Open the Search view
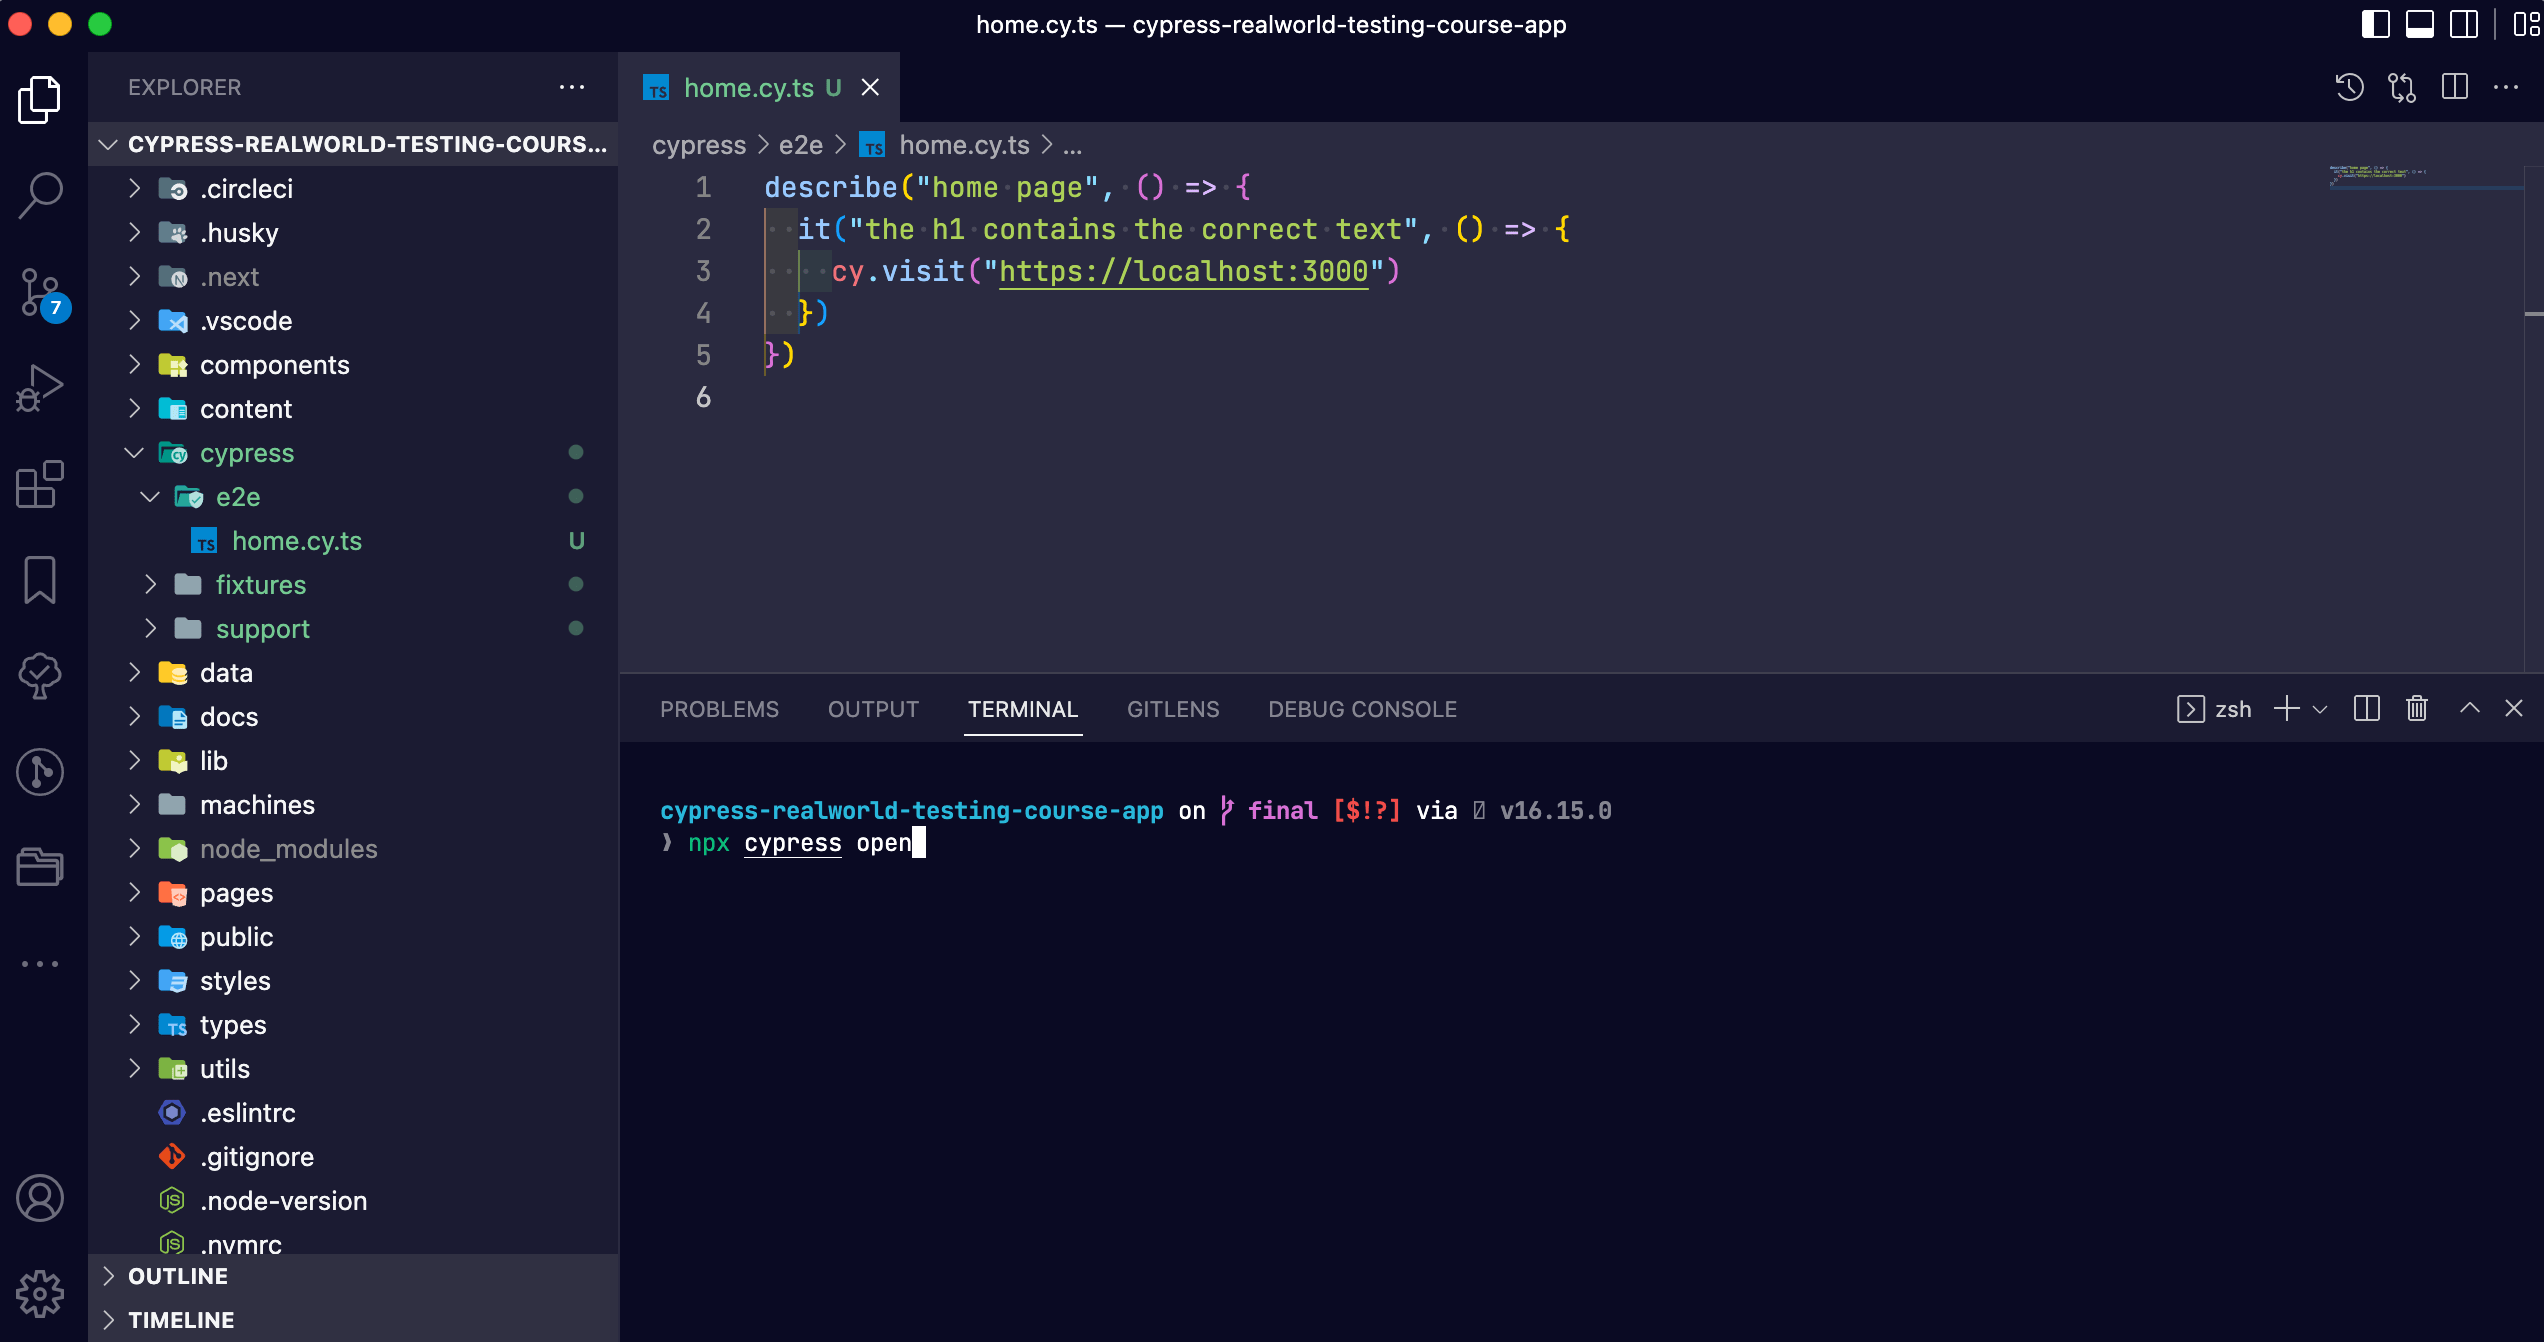 coord(40,196)
